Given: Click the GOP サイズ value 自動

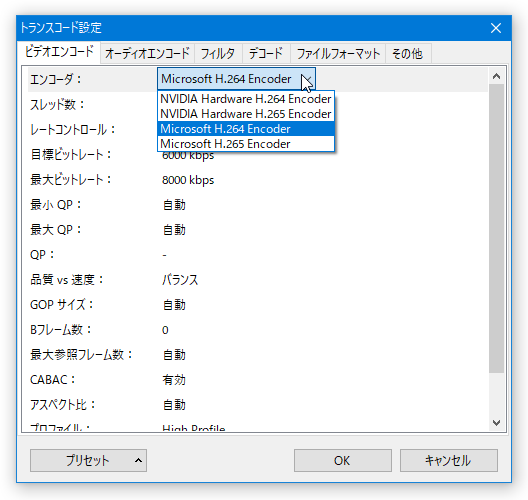Looking at the screenshot, I should coord(174,305).
